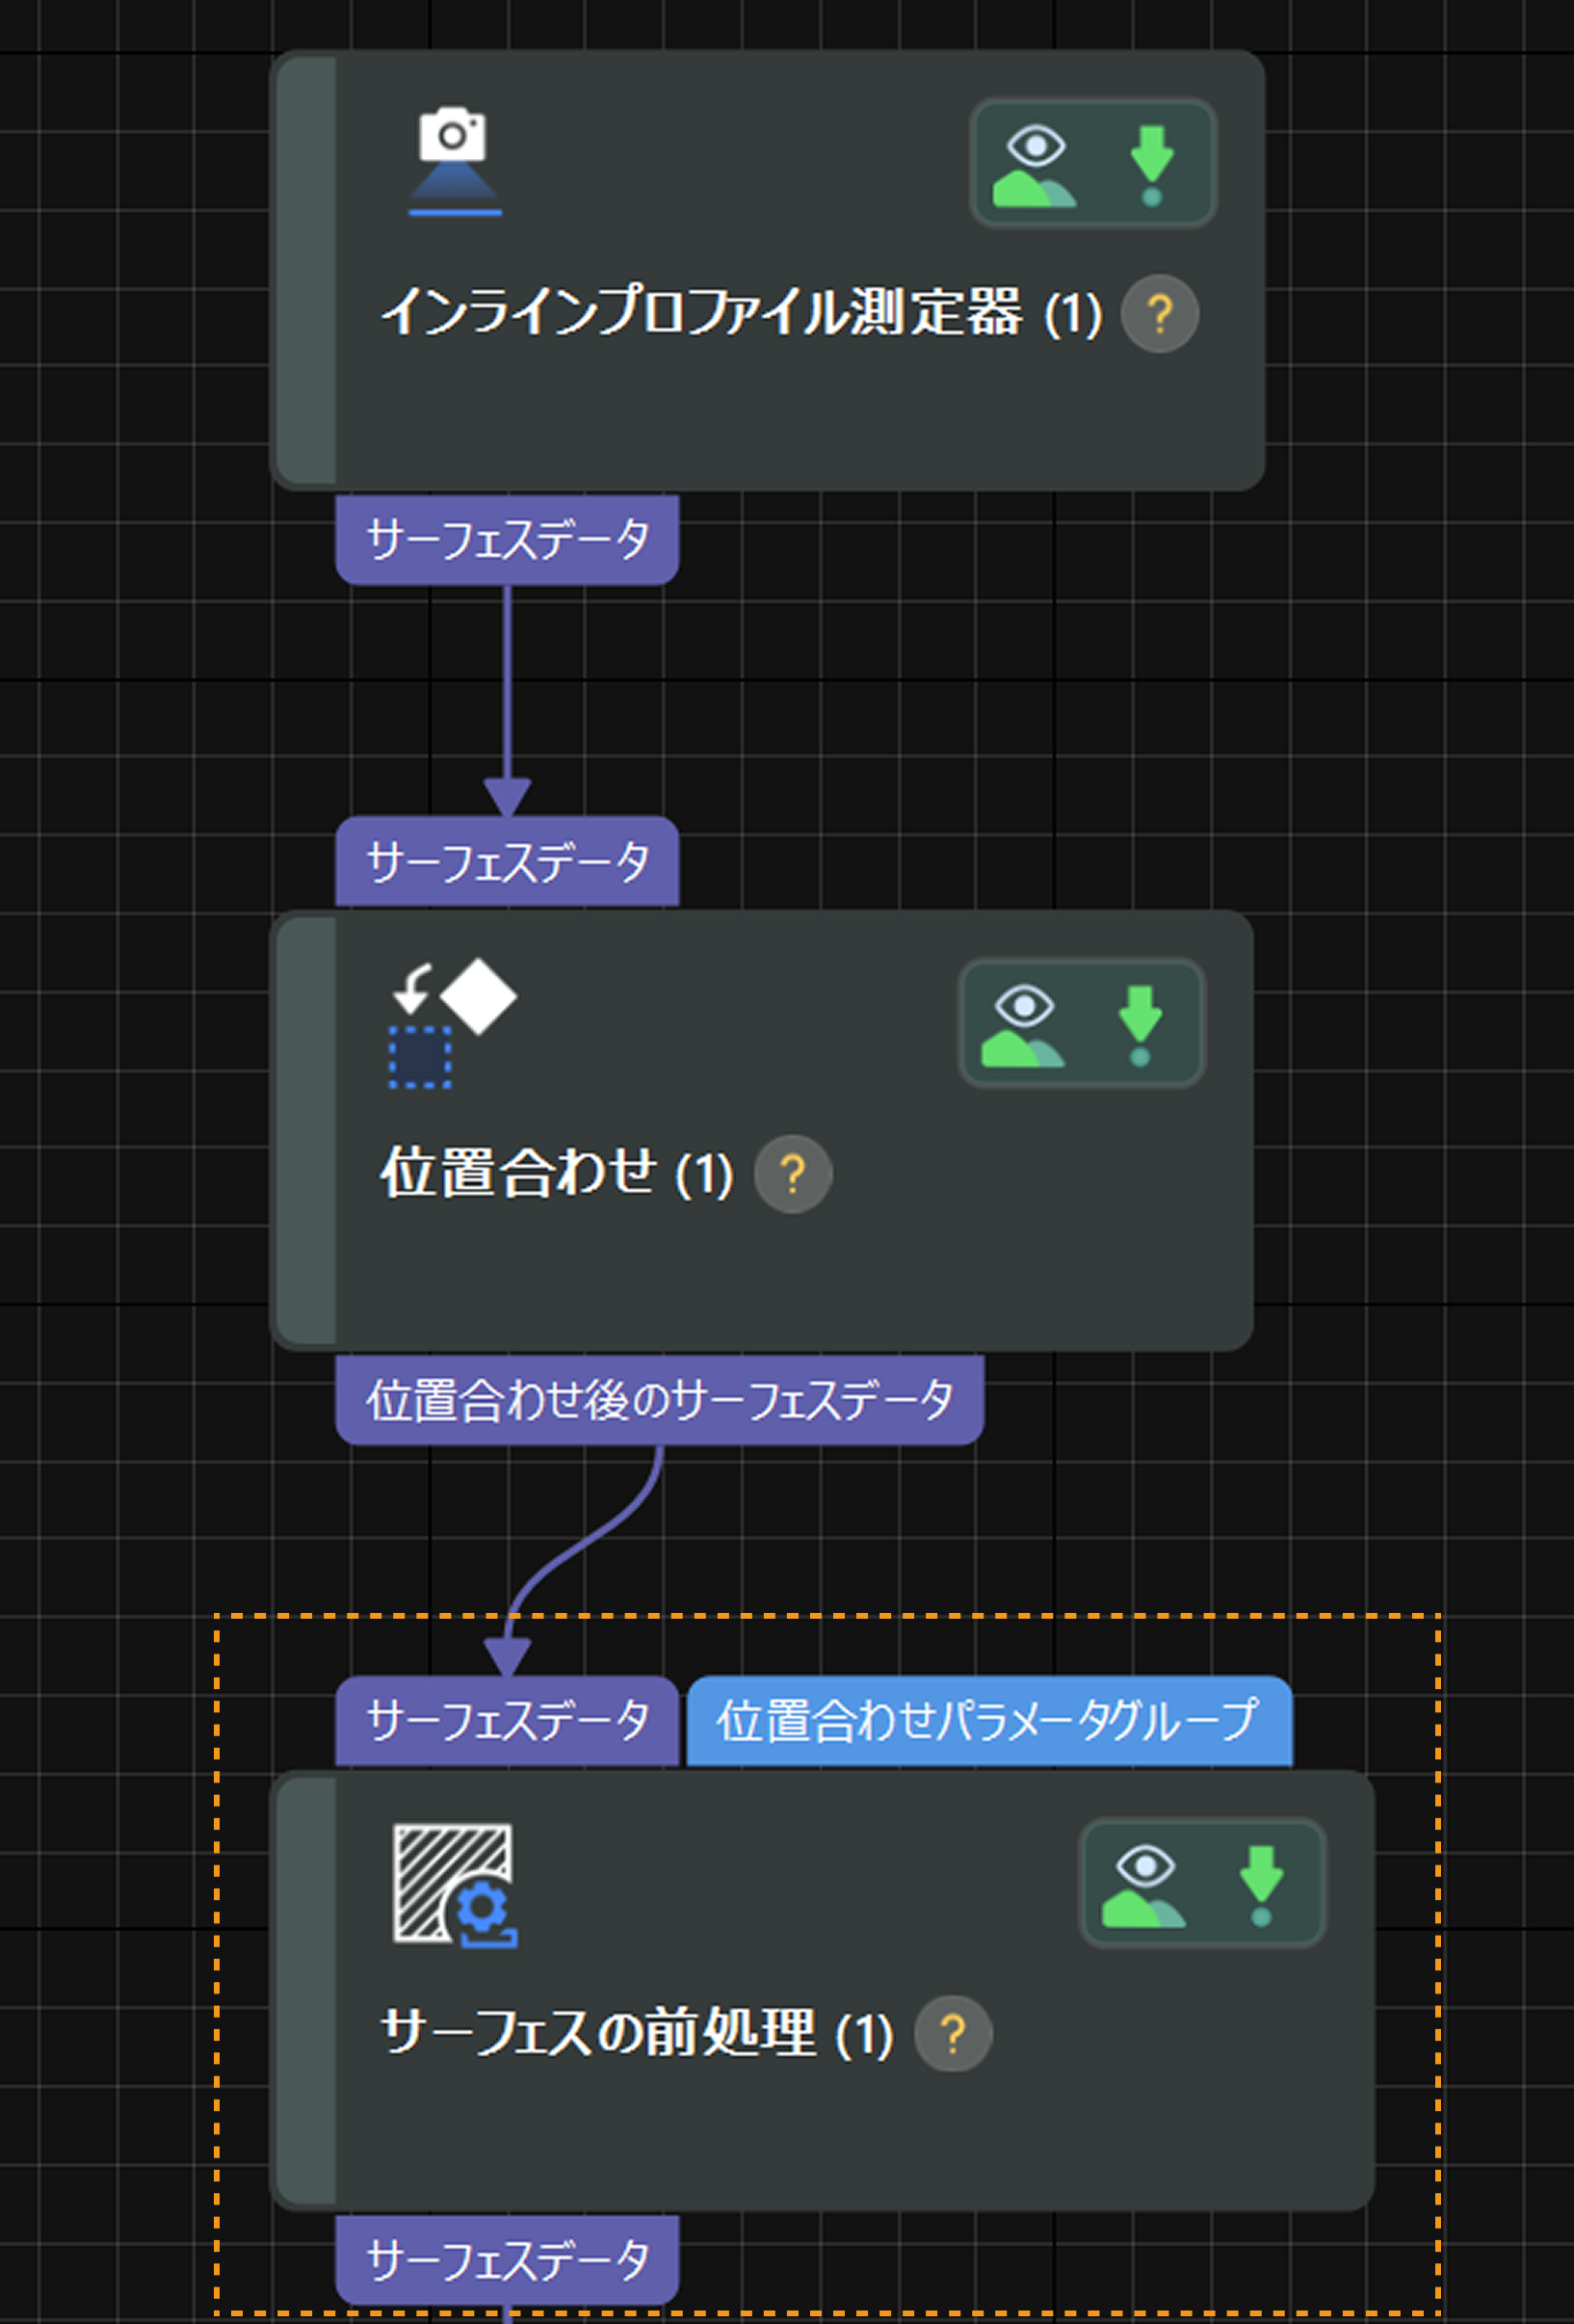
Task: Open help for 位置合わせ (1) node
Action: point(792,1174)
